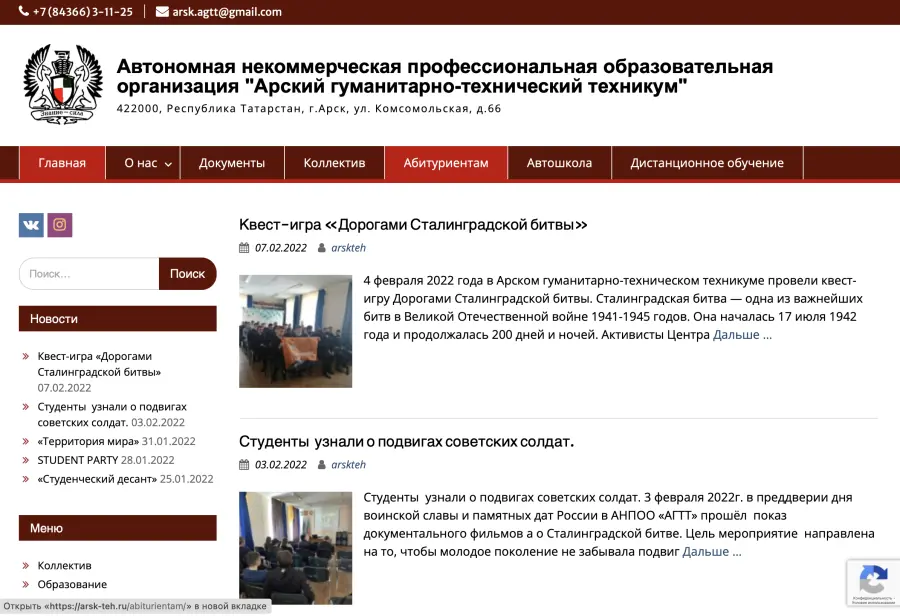
Task: Focus the Поиск search input field
Action: point(89,274)
